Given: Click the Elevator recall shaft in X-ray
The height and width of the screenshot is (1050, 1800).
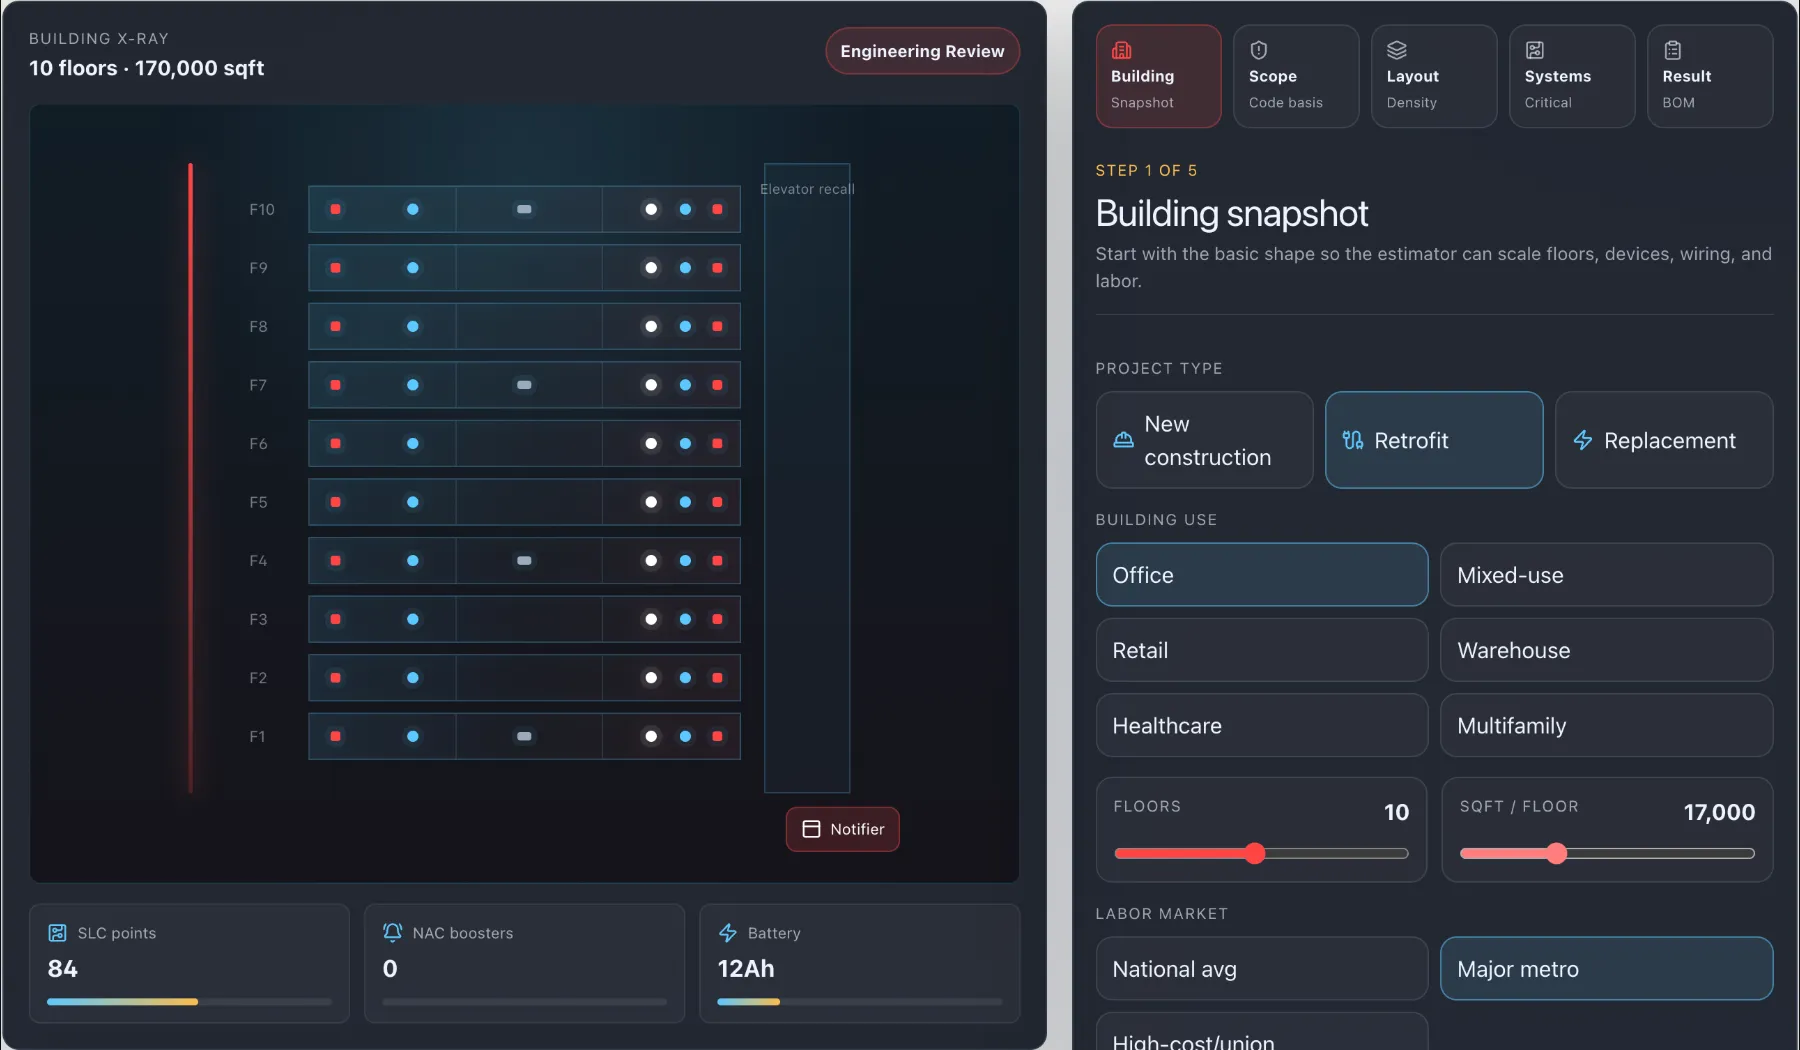Looking at the screenshot, I should point(807,478).
